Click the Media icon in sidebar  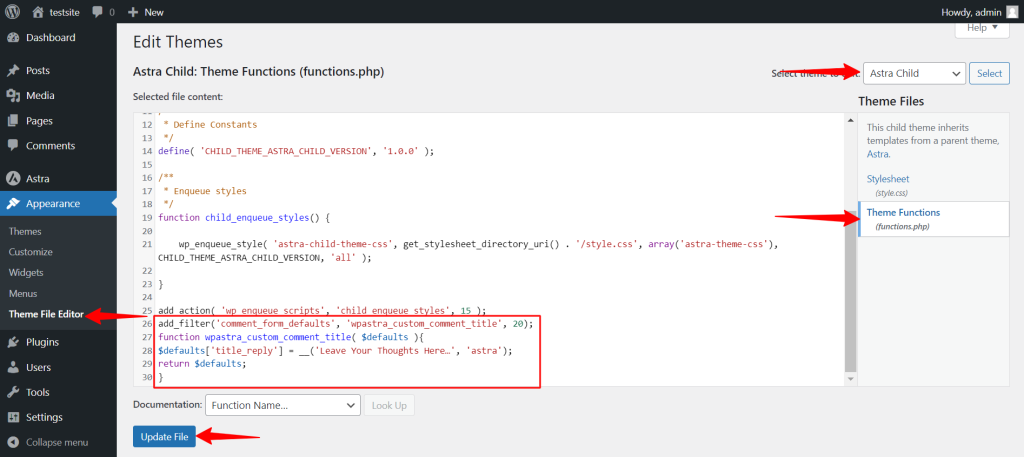click(x=13, y=96)
